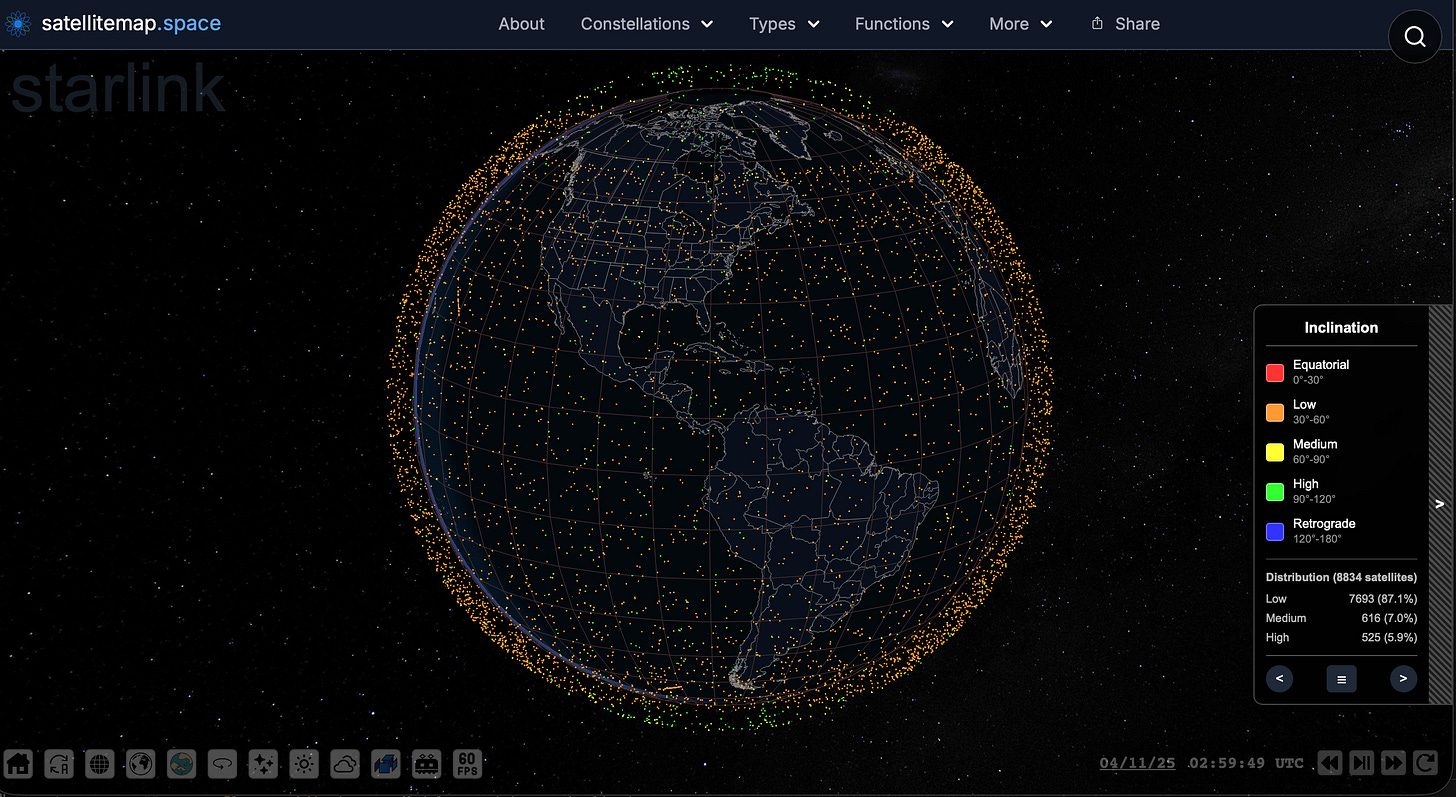Click the blue satellite model icon
1456x797 pixels.
(x=385, y=764)
